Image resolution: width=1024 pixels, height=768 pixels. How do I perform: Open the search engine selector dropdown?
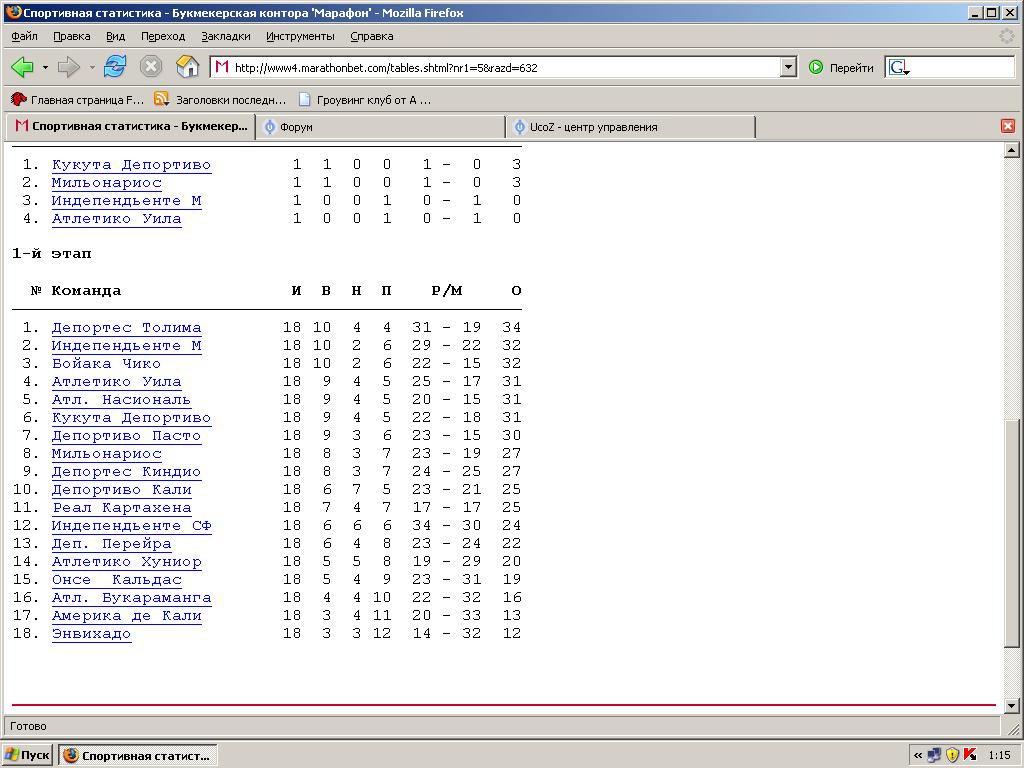(x=899, y=68)
